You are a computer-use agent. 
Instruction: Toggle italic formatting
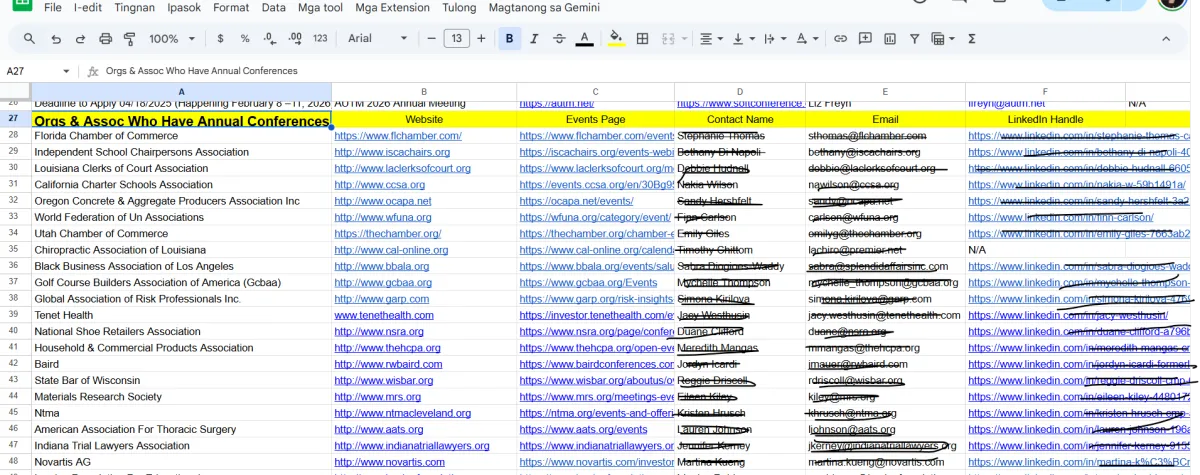[535, 39]
